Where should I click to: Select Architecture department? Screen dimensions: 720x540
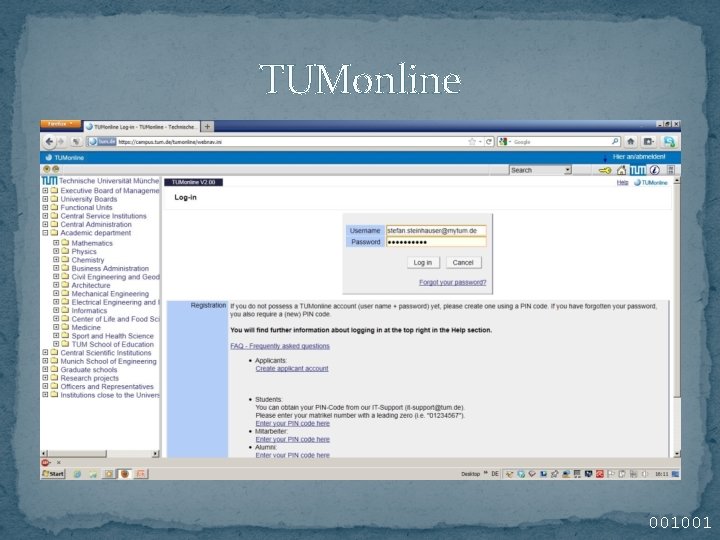pos(90,285)
